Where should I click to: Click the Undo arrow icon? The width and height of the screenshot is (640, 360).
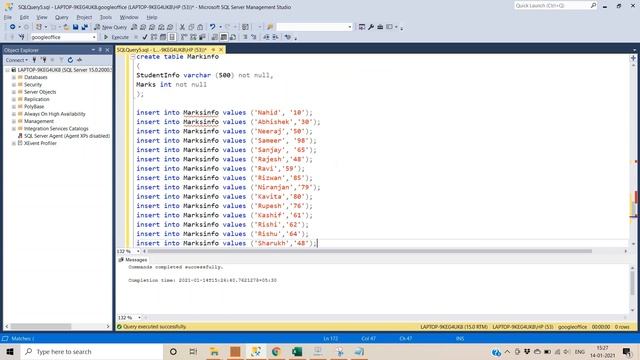coord(212,27)
